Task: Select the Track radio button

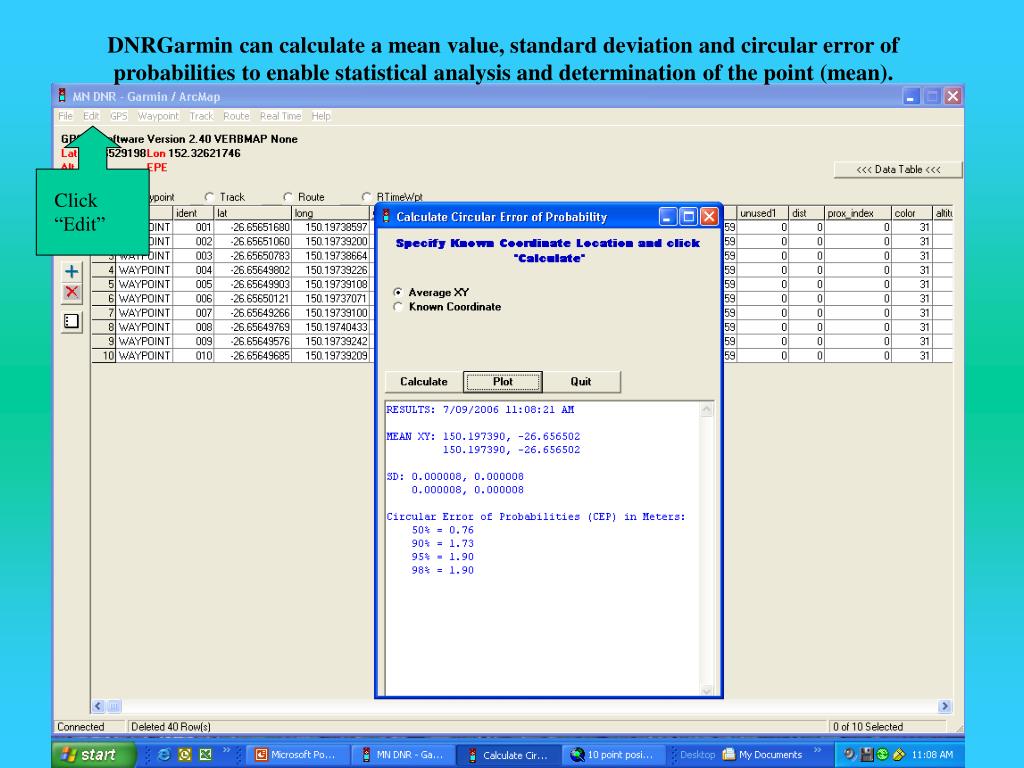Action: coord(209,197)
